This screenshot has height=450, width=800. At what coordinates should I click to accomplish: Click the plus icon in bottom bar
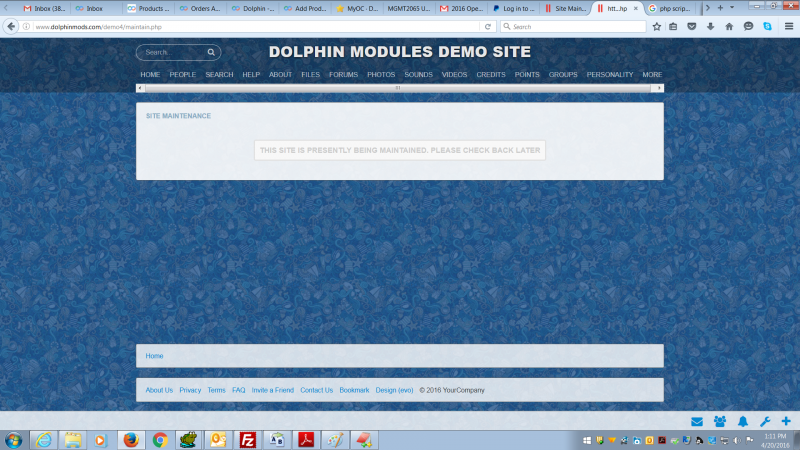[x=786, y=421]
